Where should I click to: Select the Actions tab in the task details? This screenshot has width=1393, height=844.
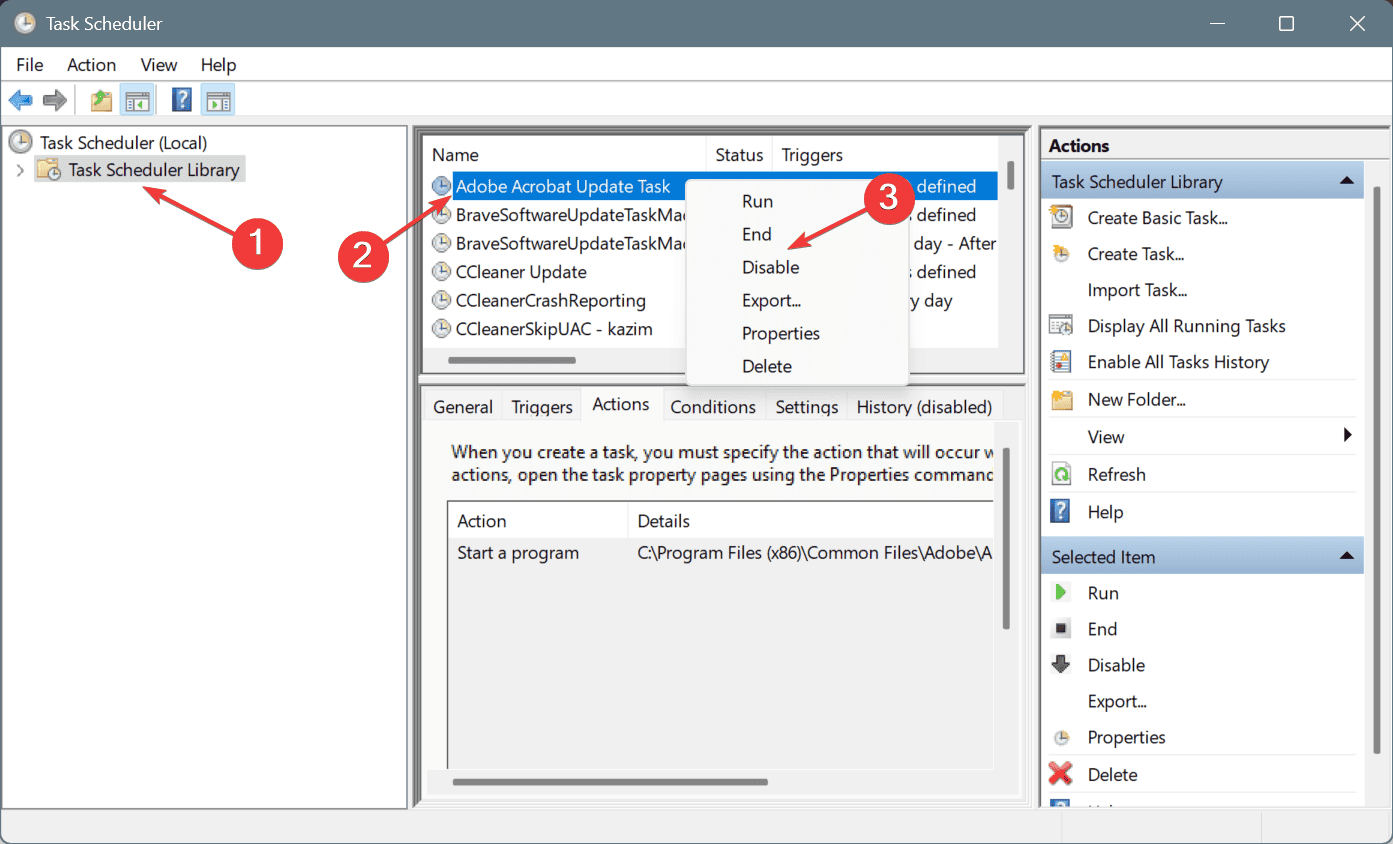coord(621,404)
